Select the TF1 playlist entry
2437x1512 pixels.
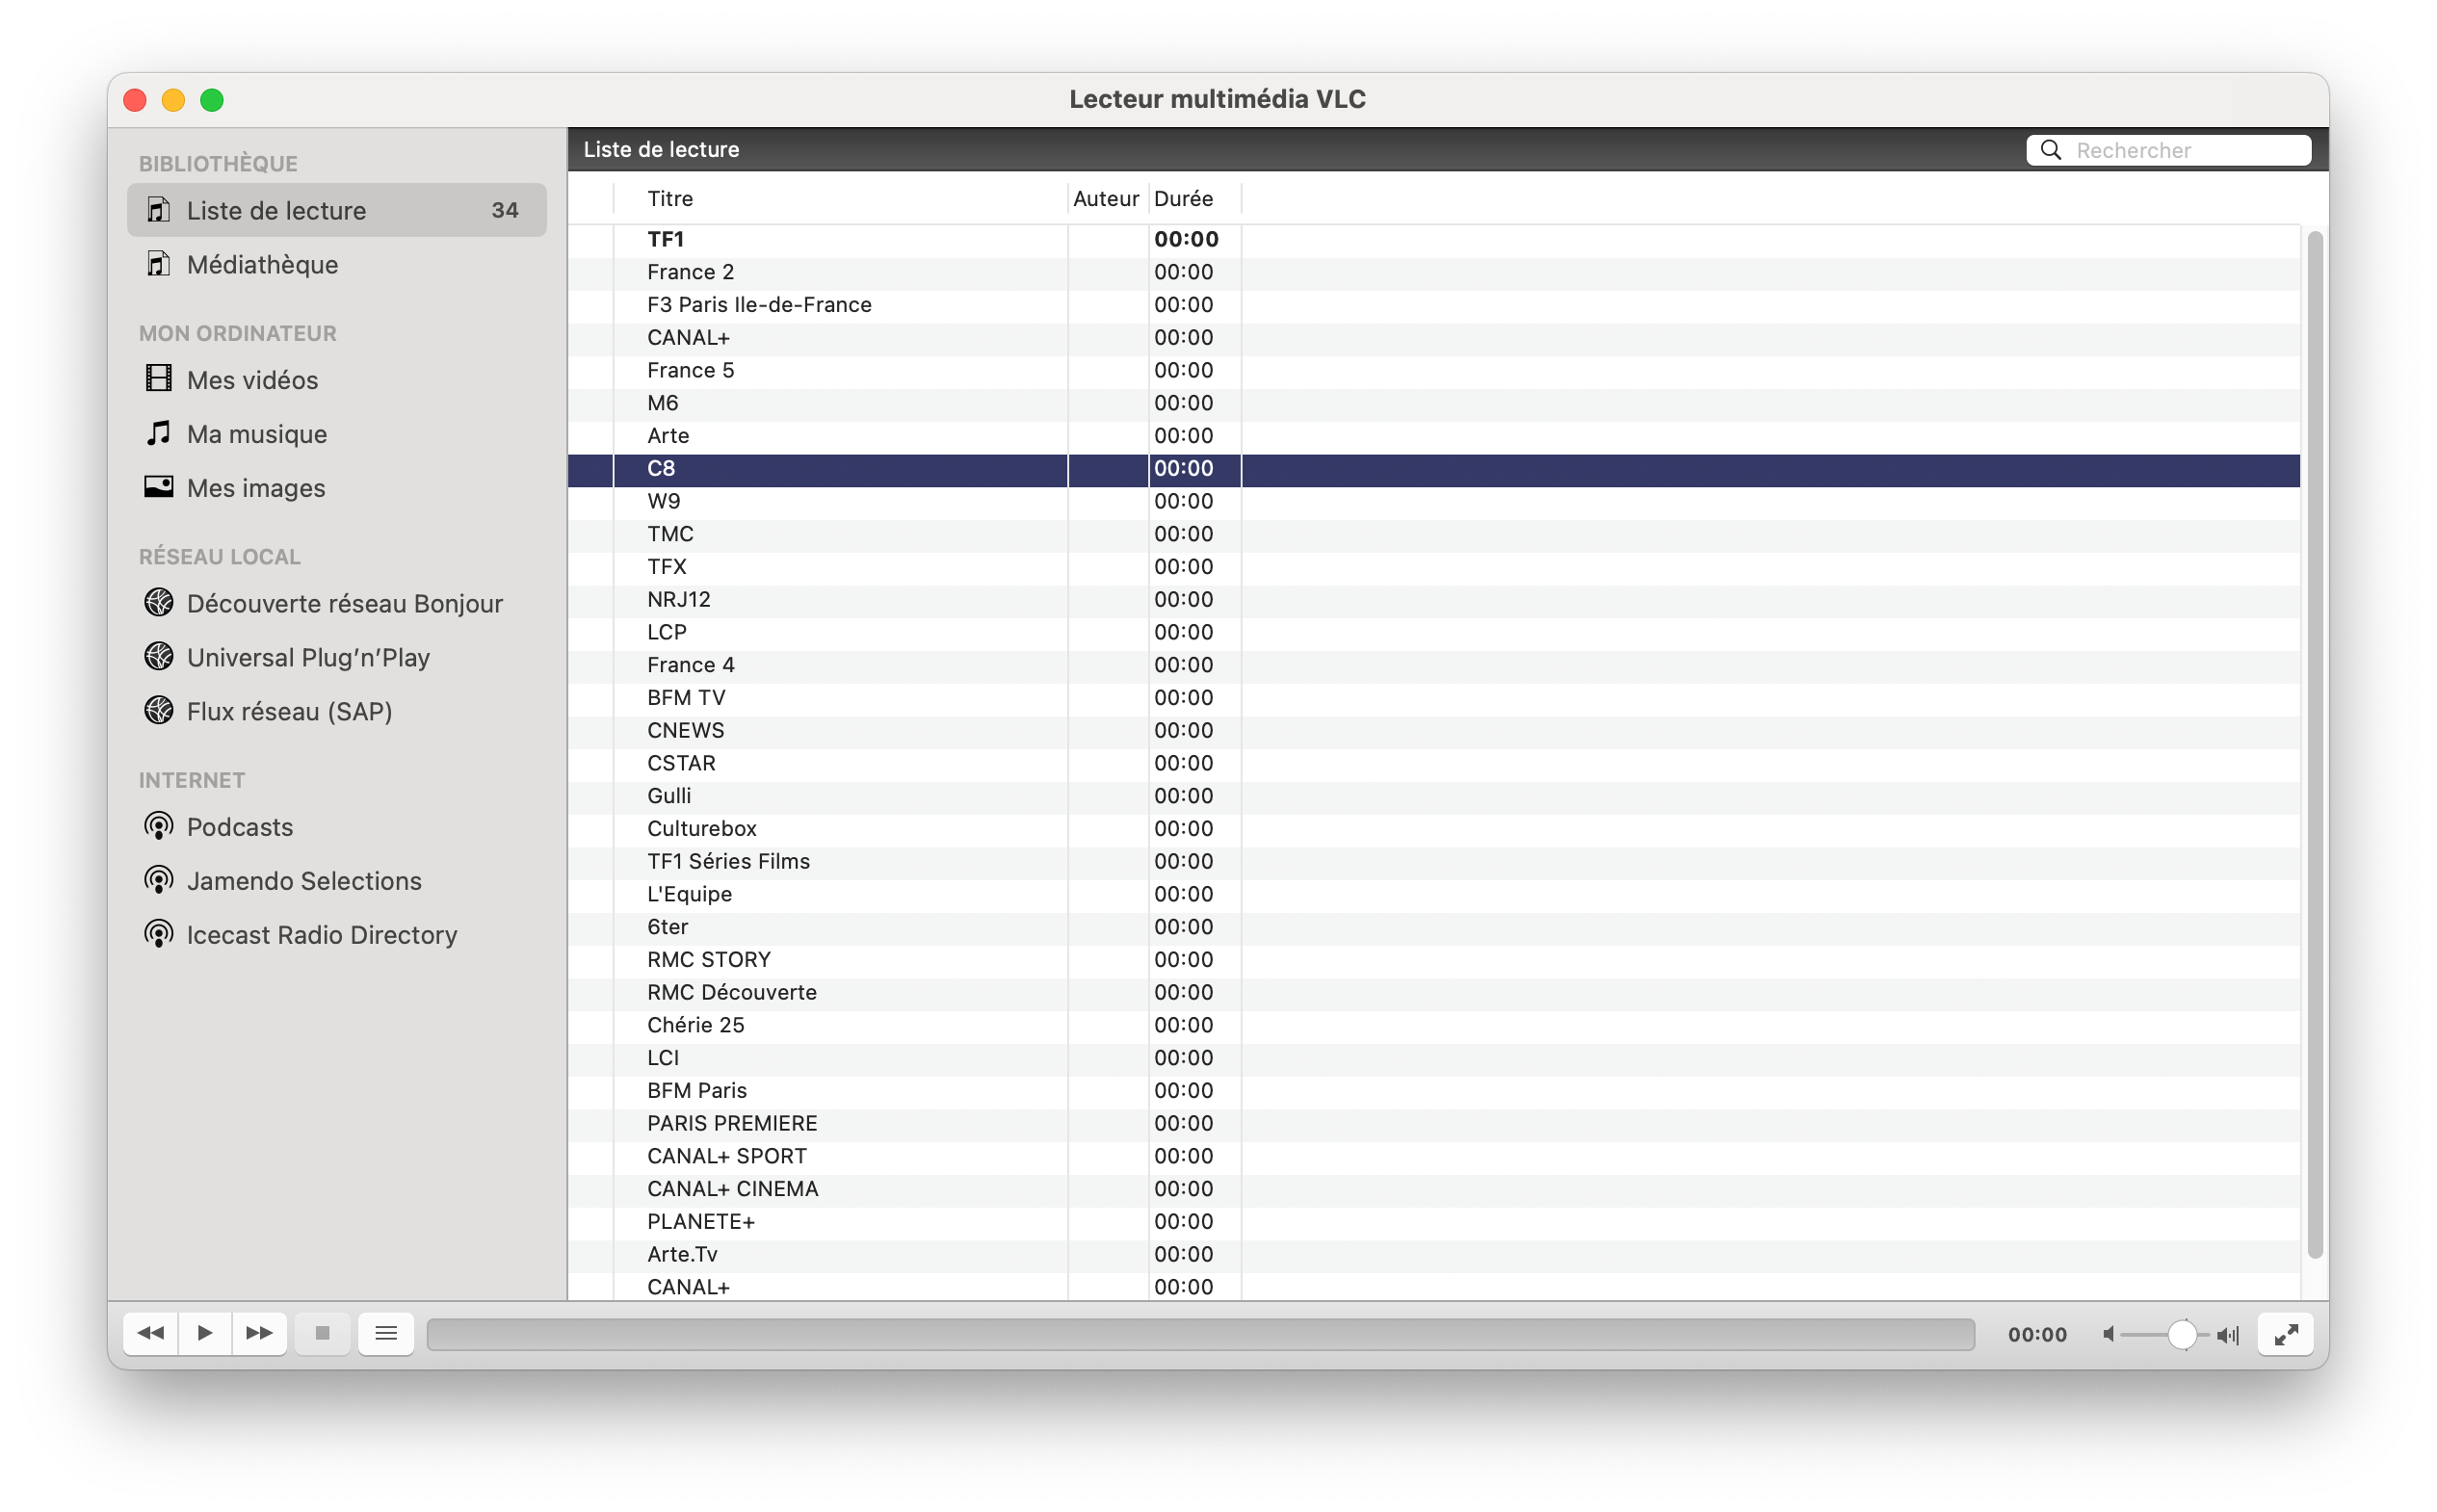(x=1434, y=239)
